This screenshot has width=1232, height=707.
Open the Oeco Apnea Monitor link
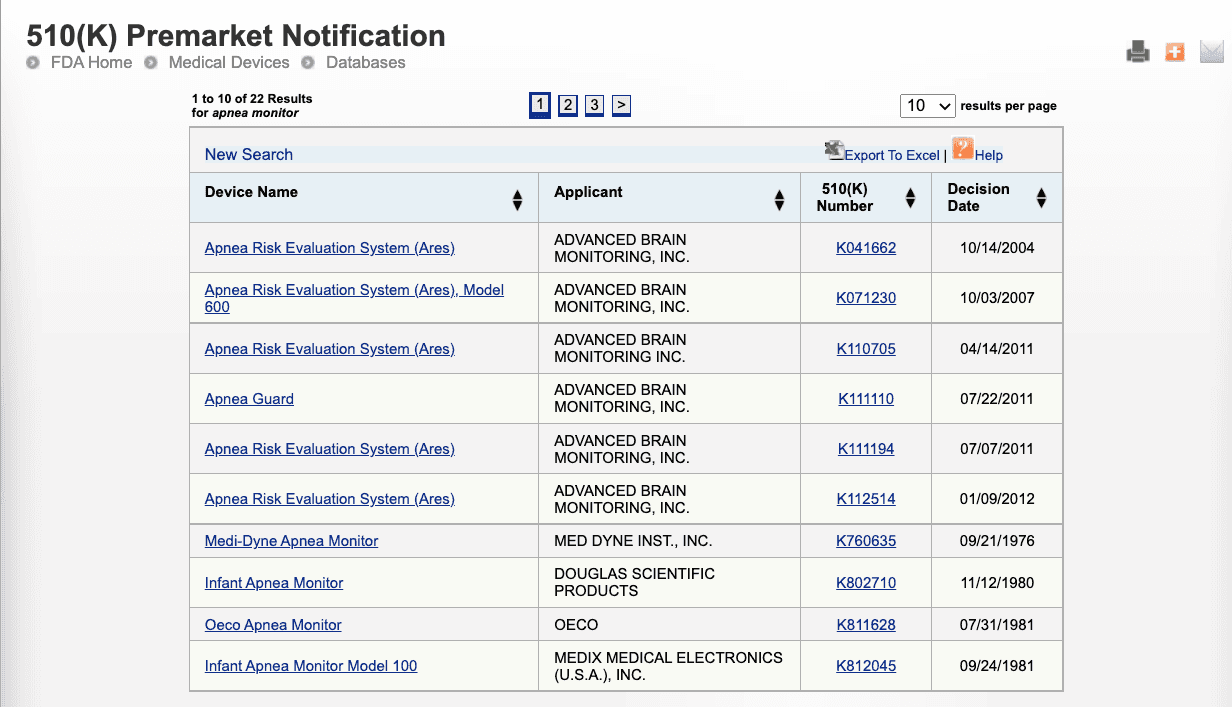(273, 625)
